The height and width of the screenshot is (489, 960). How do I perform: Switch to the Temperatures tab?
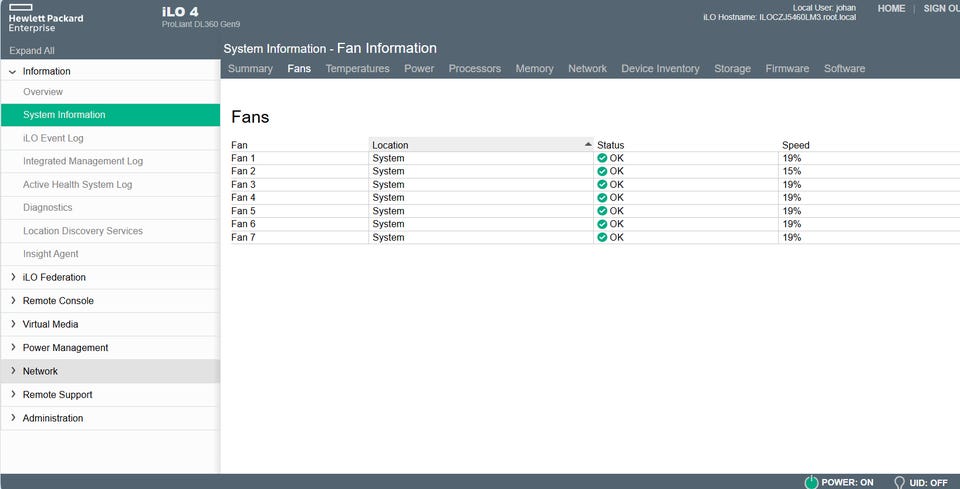[x=358, y=69]
